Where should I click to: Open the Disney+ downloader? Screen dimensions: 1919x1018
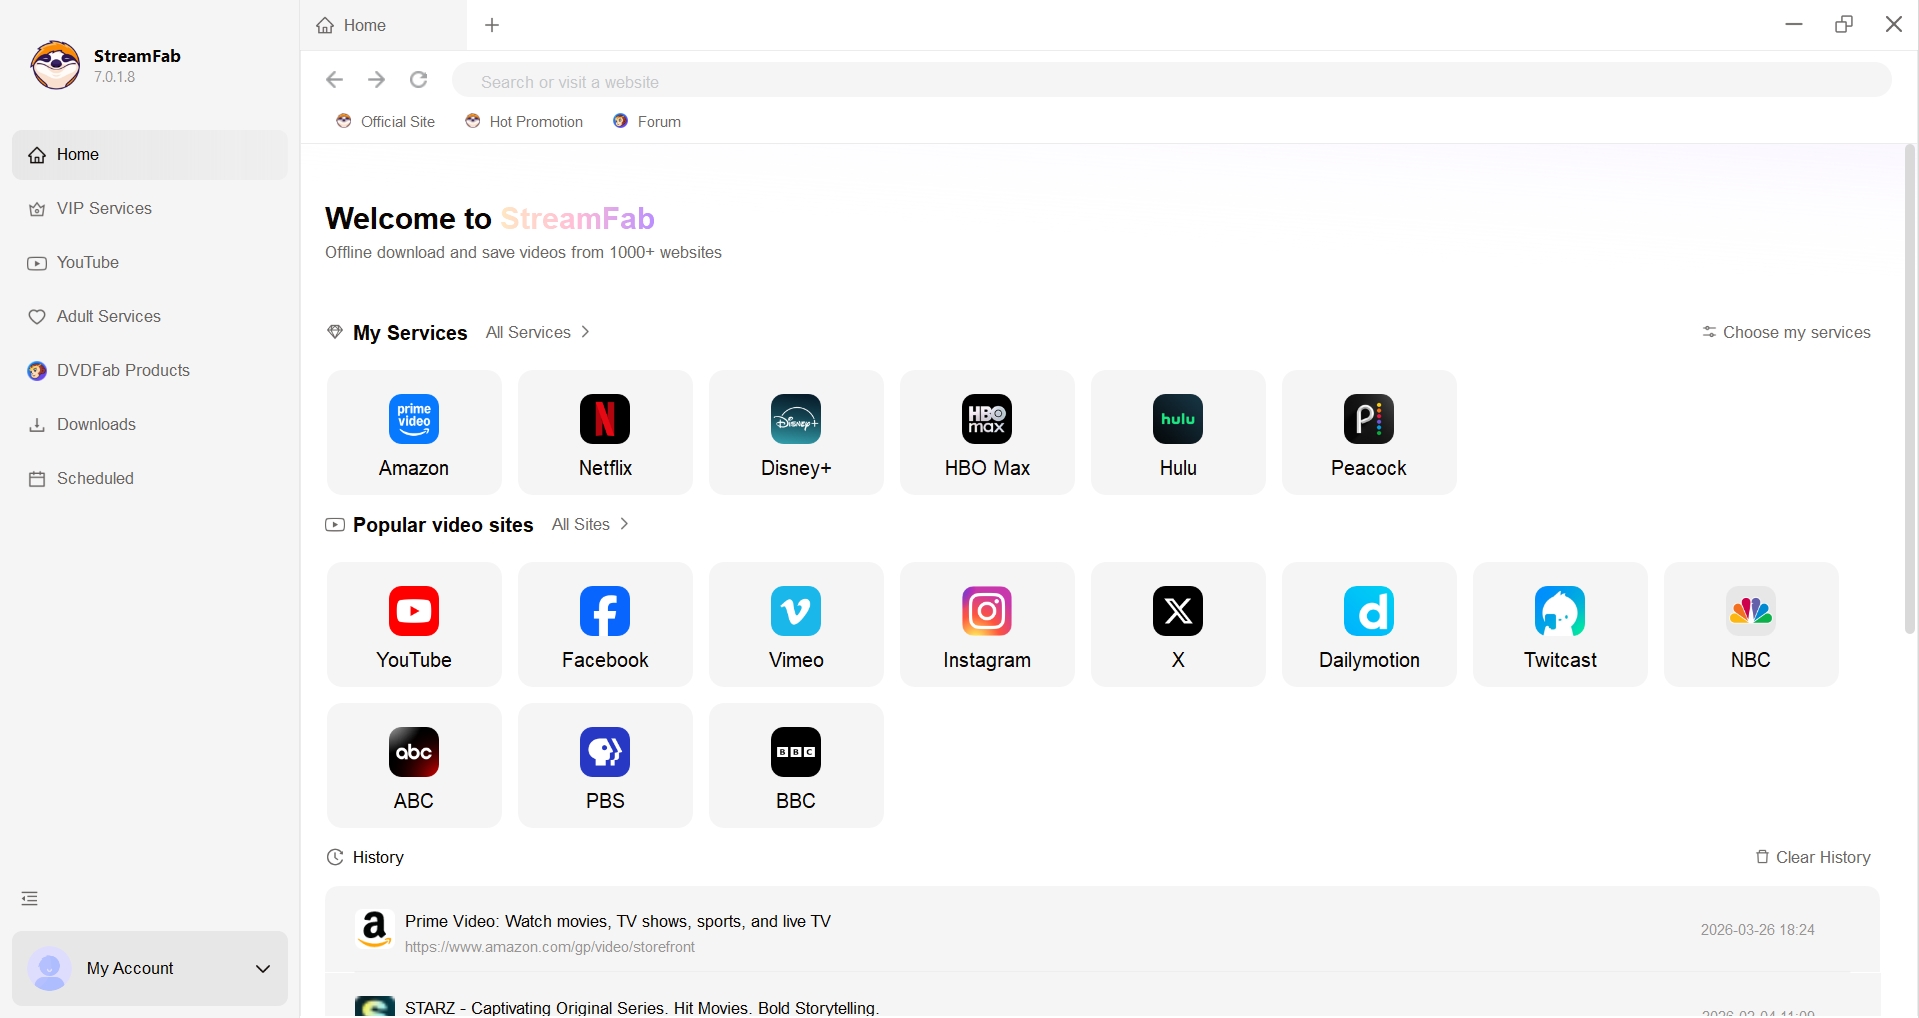(795, 432)
